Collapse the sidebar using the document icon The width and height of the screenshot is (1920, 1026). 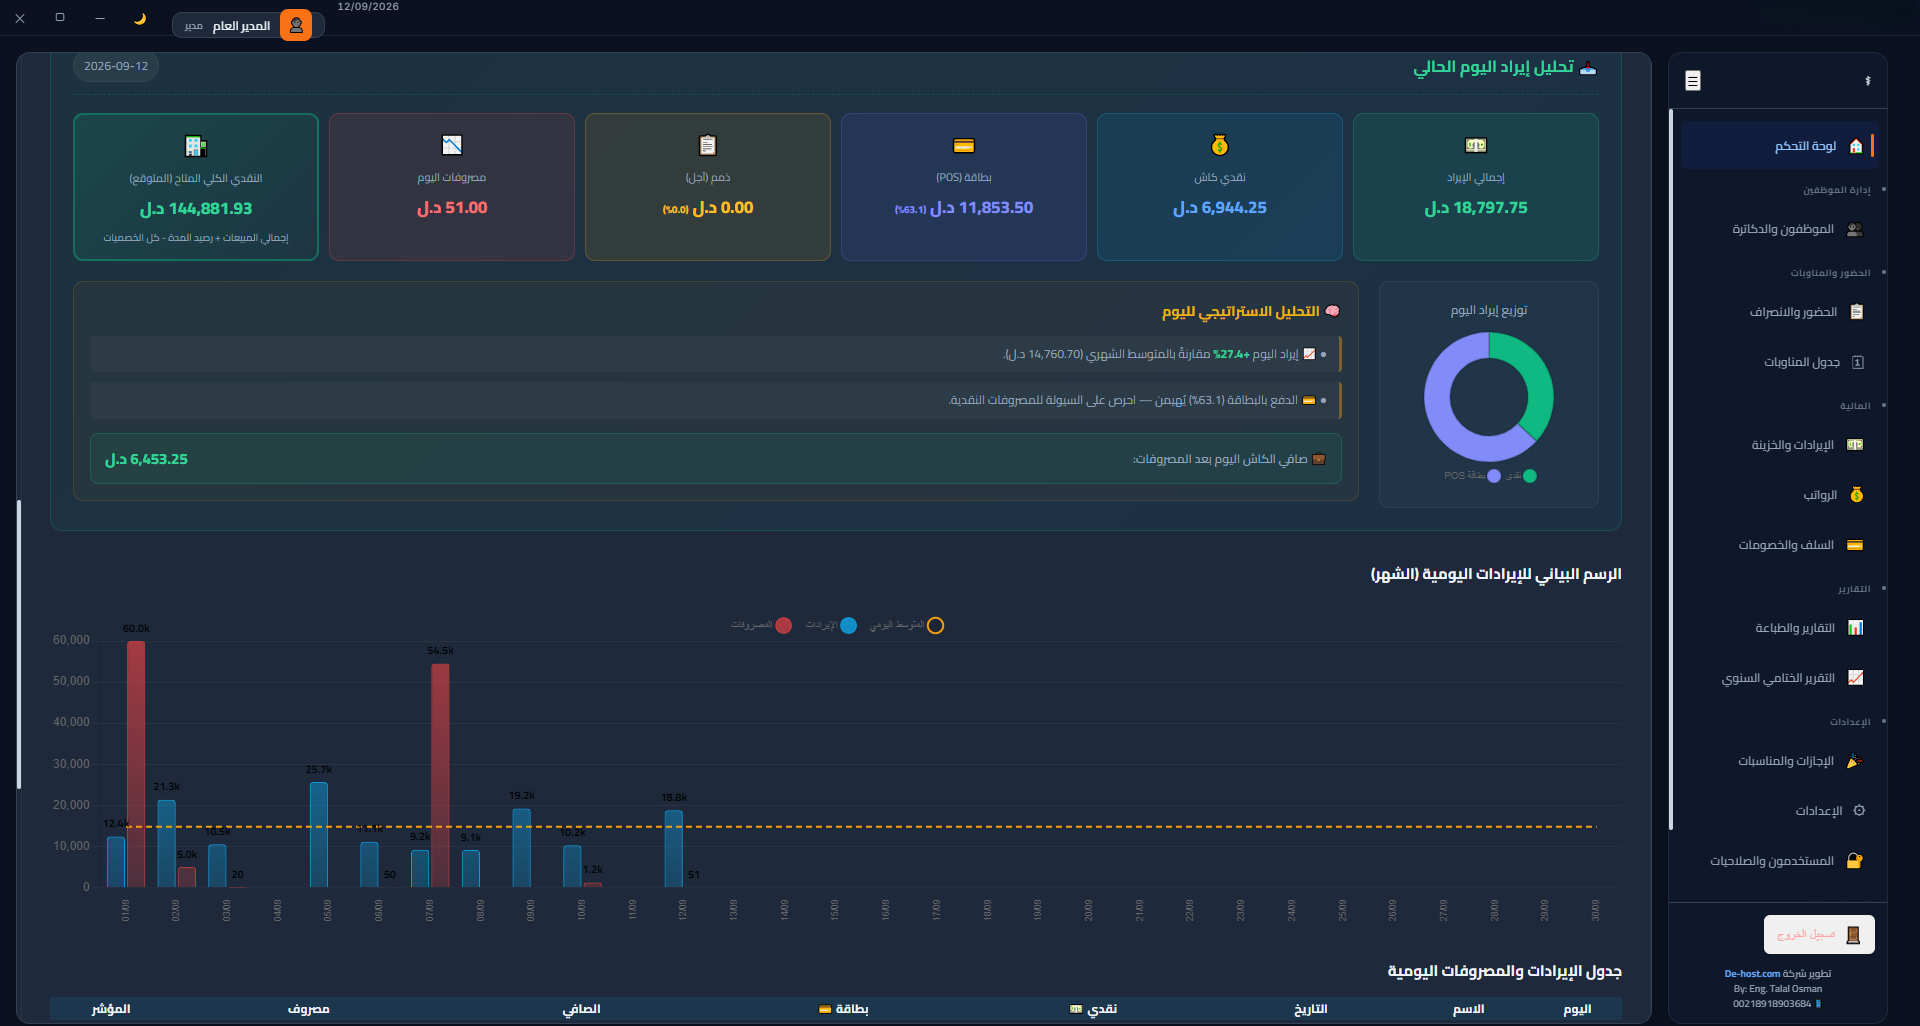[1692, 81]
